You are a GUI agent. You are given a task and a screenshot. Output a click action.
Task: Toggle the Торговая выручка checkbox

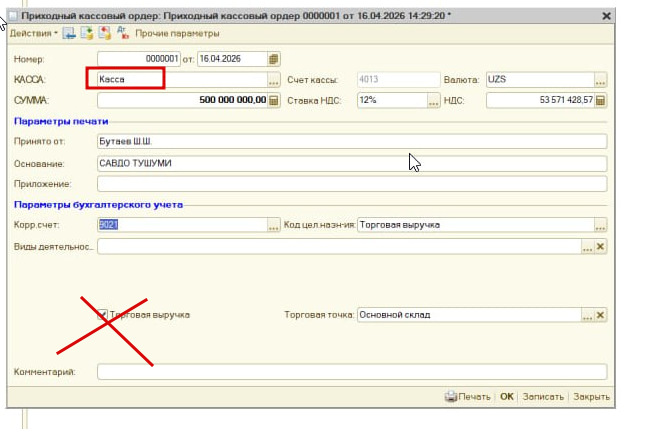[102, 315]
